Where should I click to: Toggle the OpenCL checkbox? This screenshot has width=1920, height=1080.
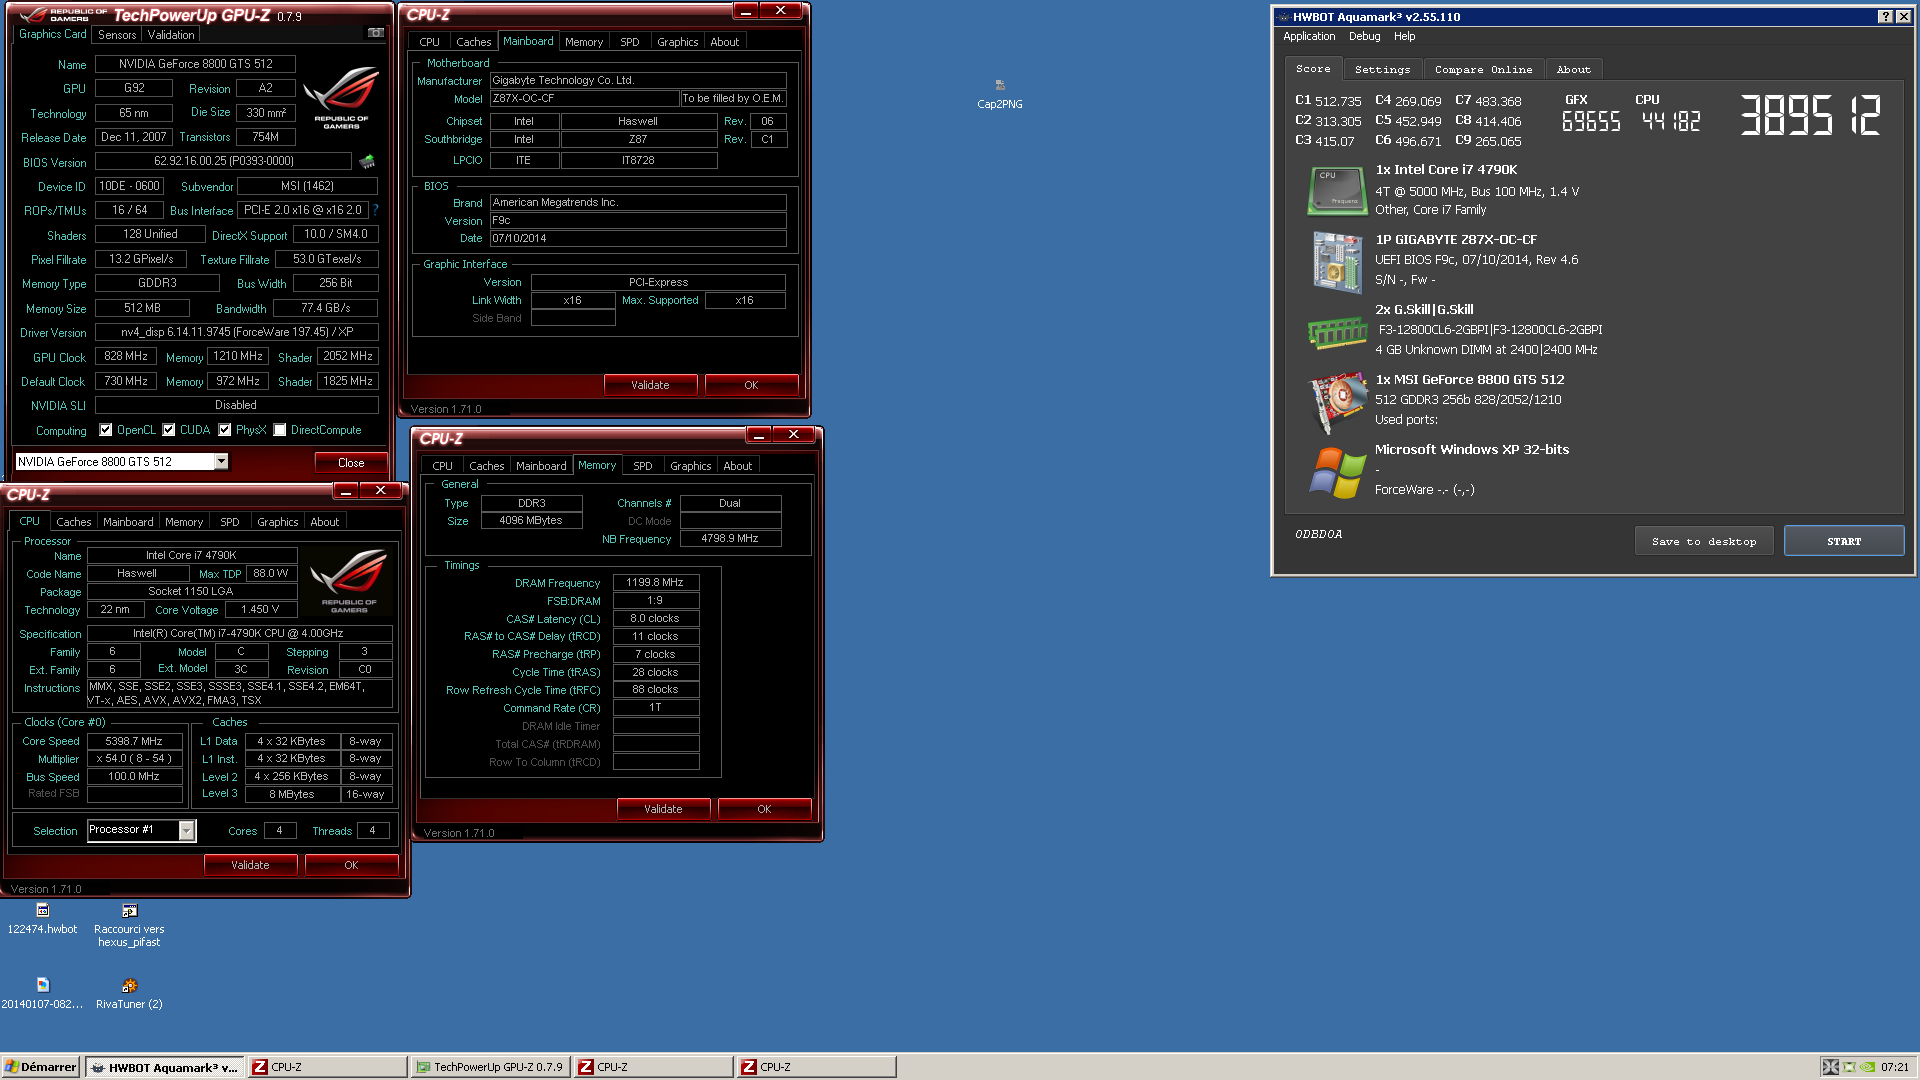[106, 430]
